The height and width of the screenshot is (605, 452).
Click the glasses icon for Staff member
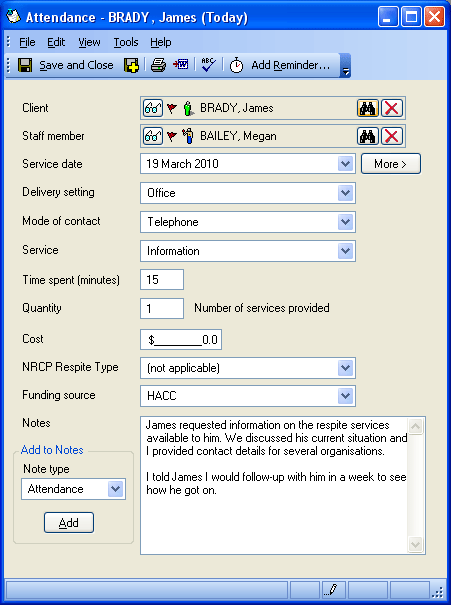153,136
